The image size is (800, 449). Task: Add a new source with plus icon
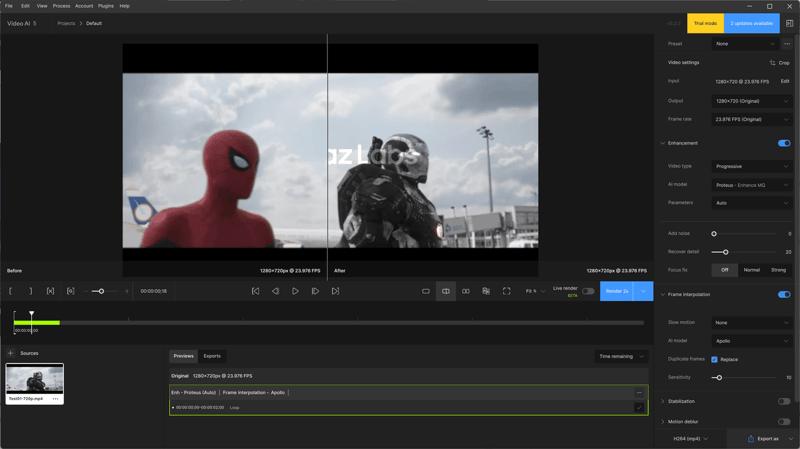[x=11, y=353]
